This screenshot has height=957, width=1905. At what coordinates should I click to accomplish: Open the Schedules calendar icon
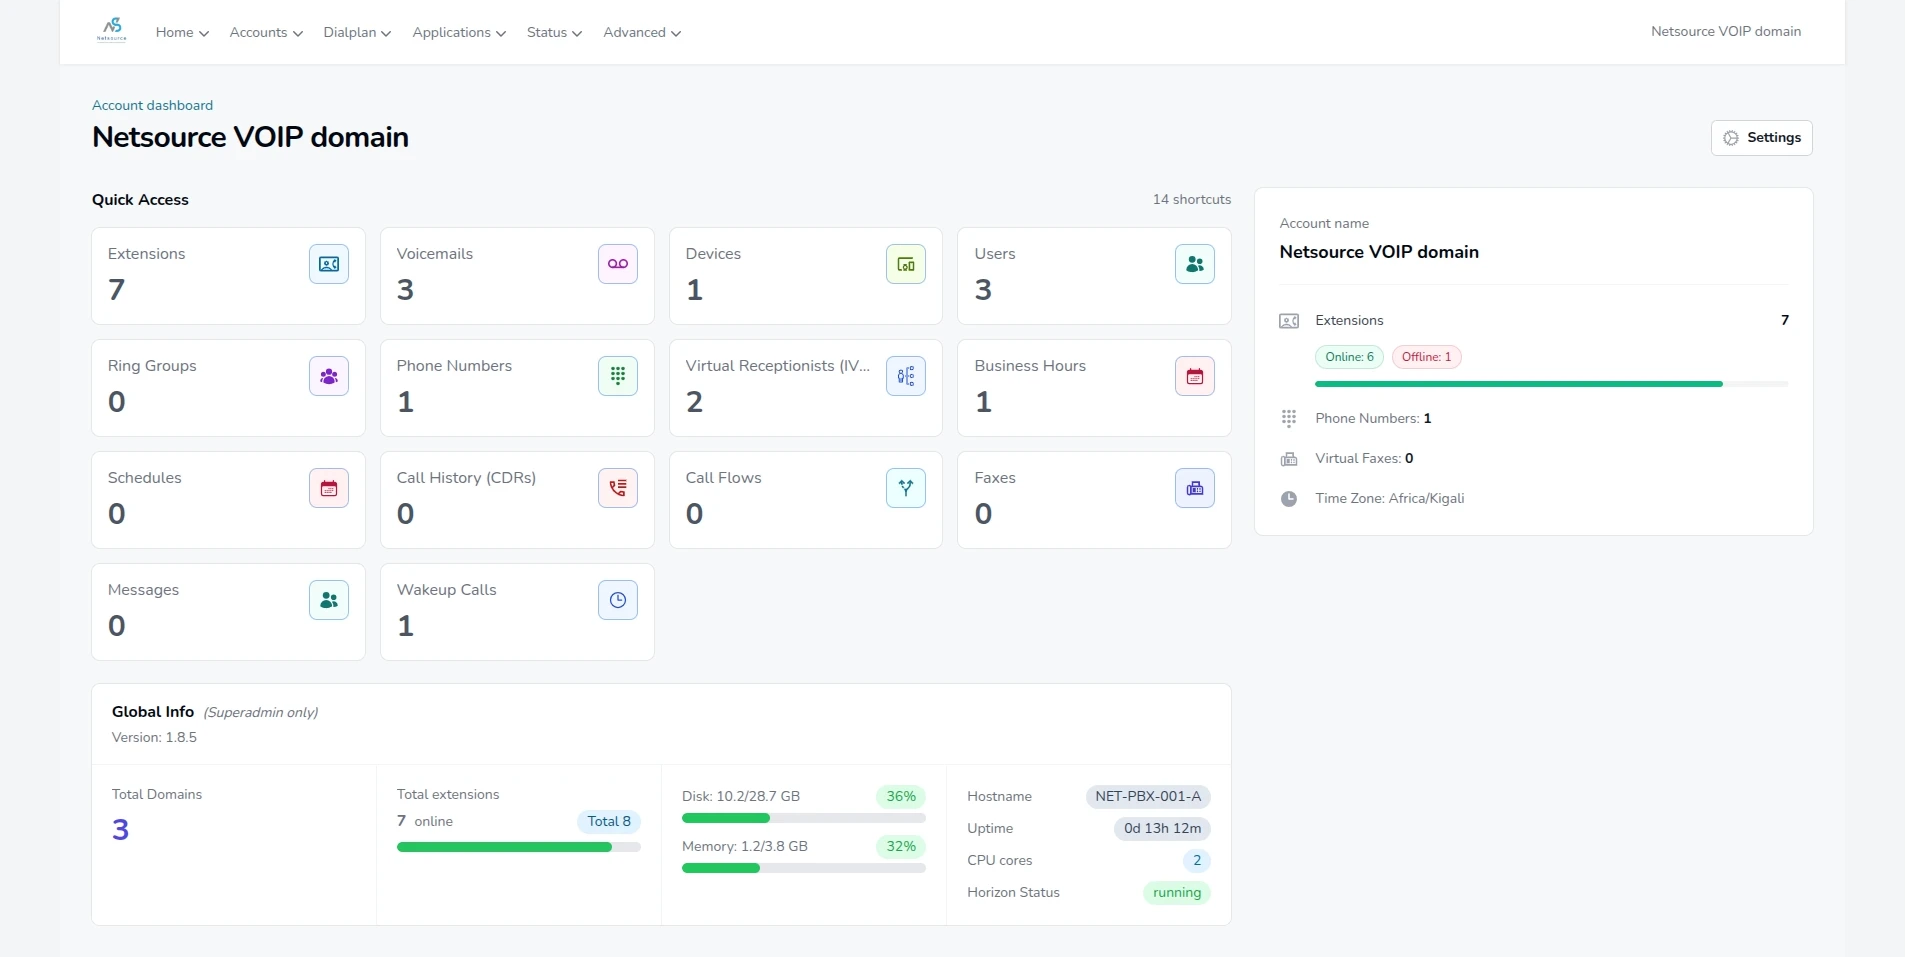328,488
